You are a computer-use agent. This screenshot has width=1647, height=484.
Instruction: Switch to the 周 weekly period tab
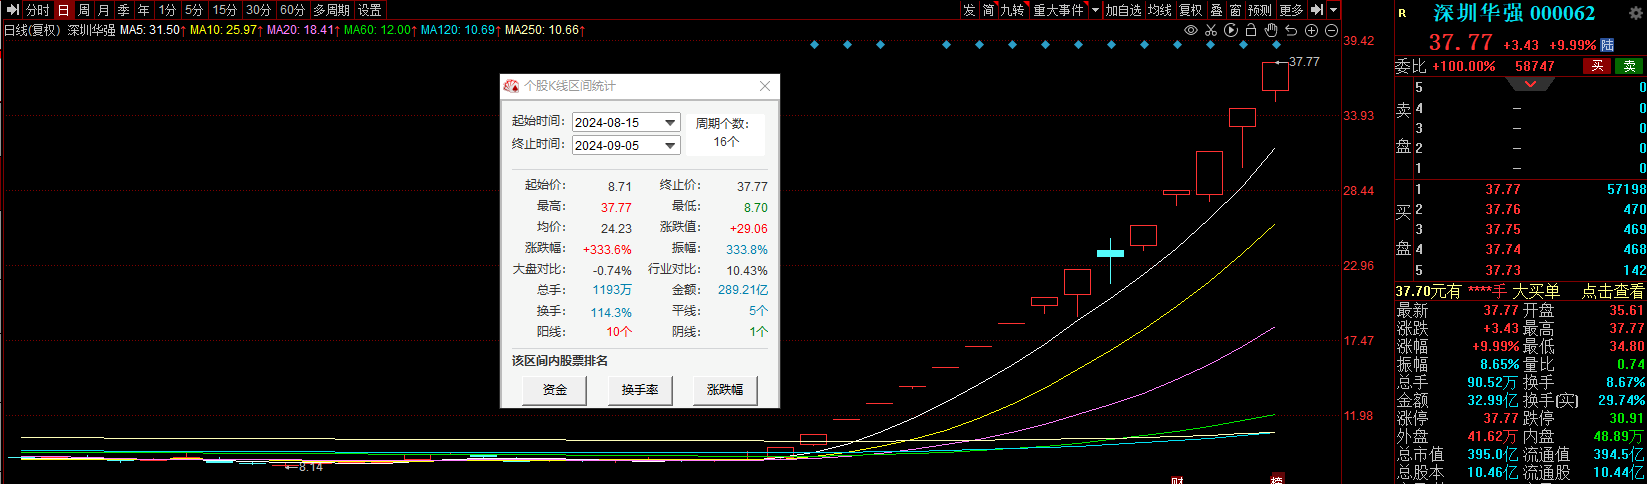point(84,10)
